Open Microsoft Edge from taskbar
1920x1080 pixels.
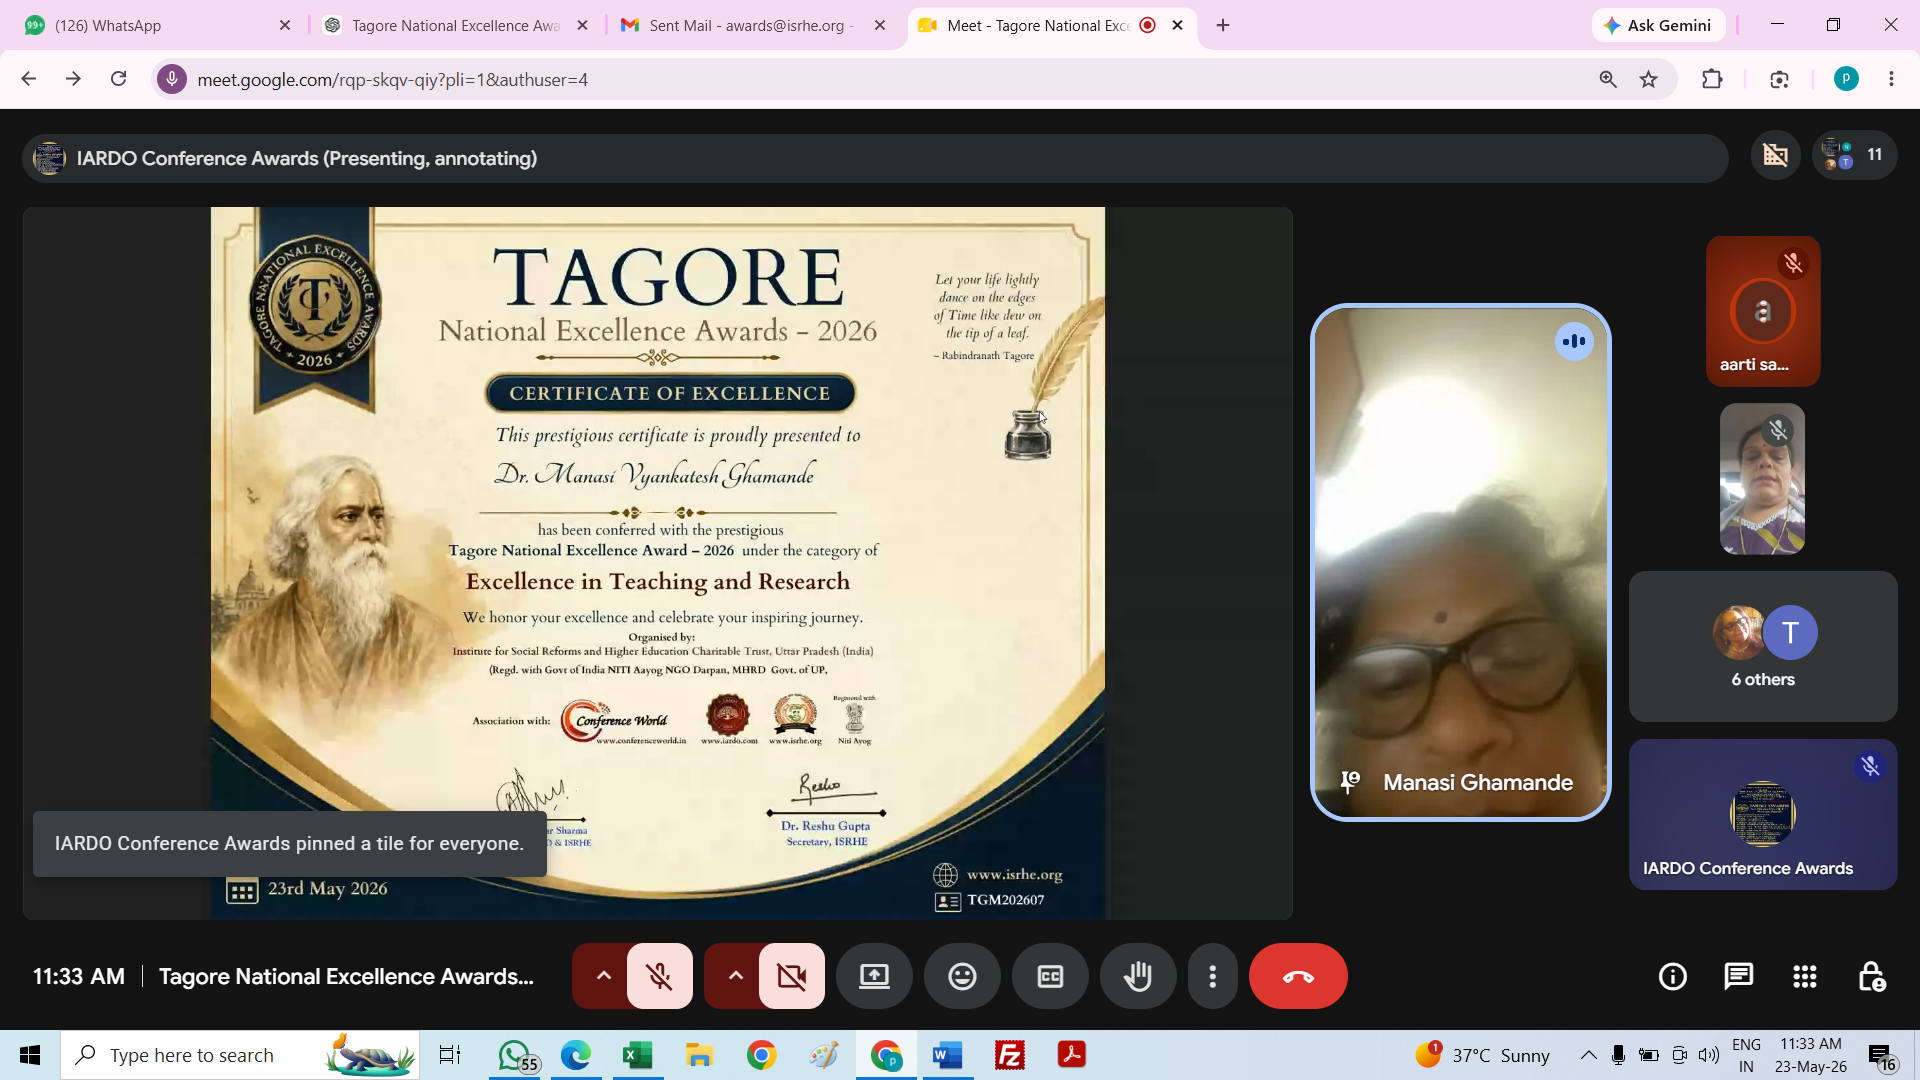click(576, 1055)
